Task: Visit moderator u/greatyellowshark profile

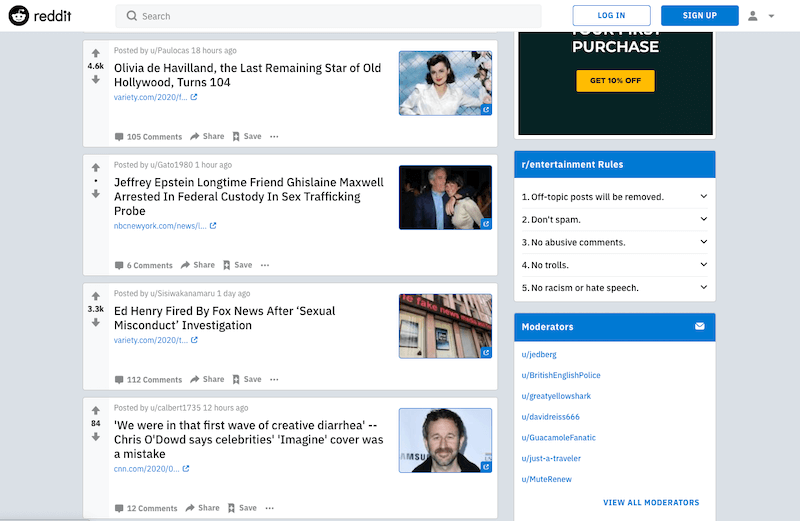Action: (x=556, y=396)
